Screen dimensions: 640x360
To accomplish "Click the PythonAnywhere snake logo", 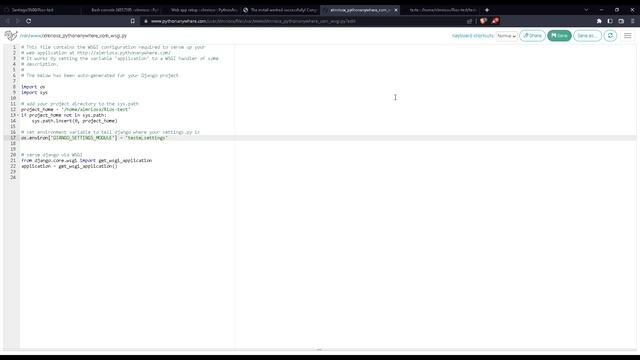I will coord(11,36).
